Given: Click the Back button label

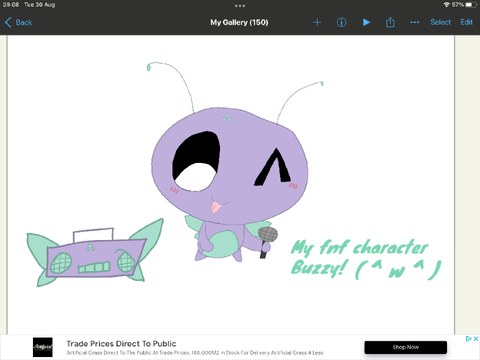Looking at the screenshot, I should click(x=24, y=22).
